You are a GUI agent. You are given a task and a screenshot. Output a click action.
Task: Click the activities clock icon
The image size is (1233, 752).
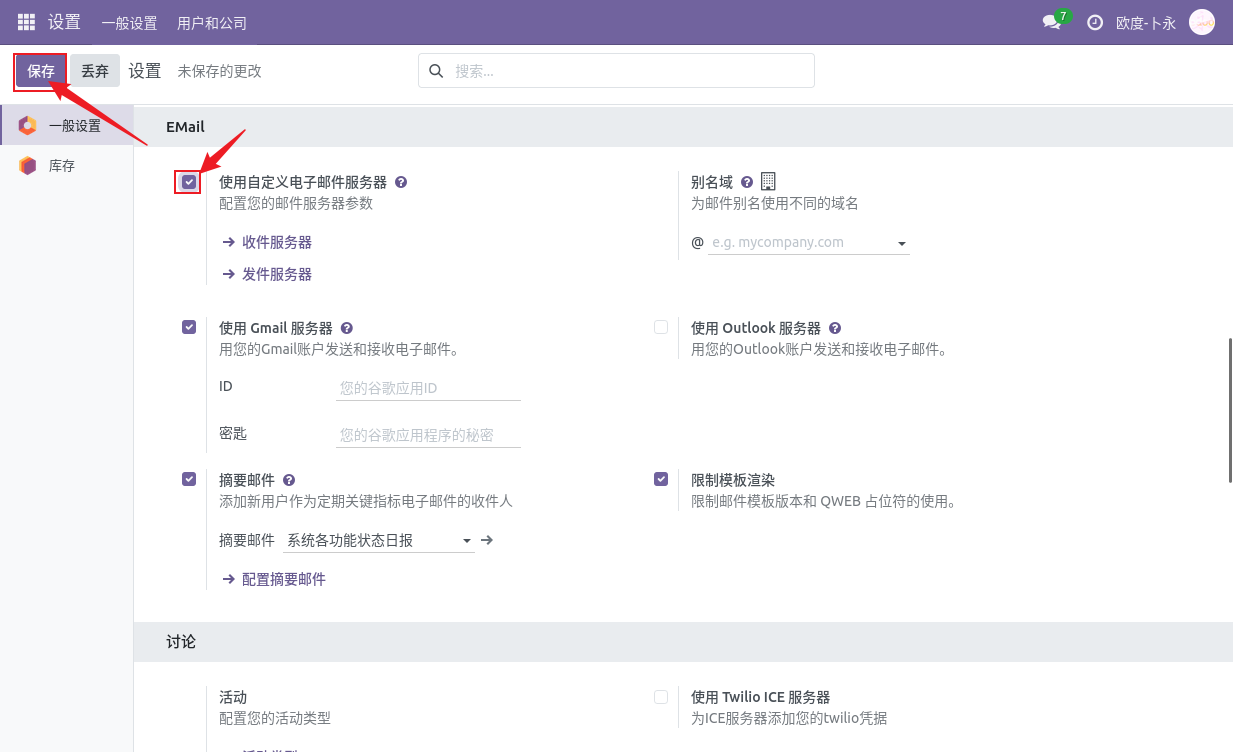coord(1095,22)
